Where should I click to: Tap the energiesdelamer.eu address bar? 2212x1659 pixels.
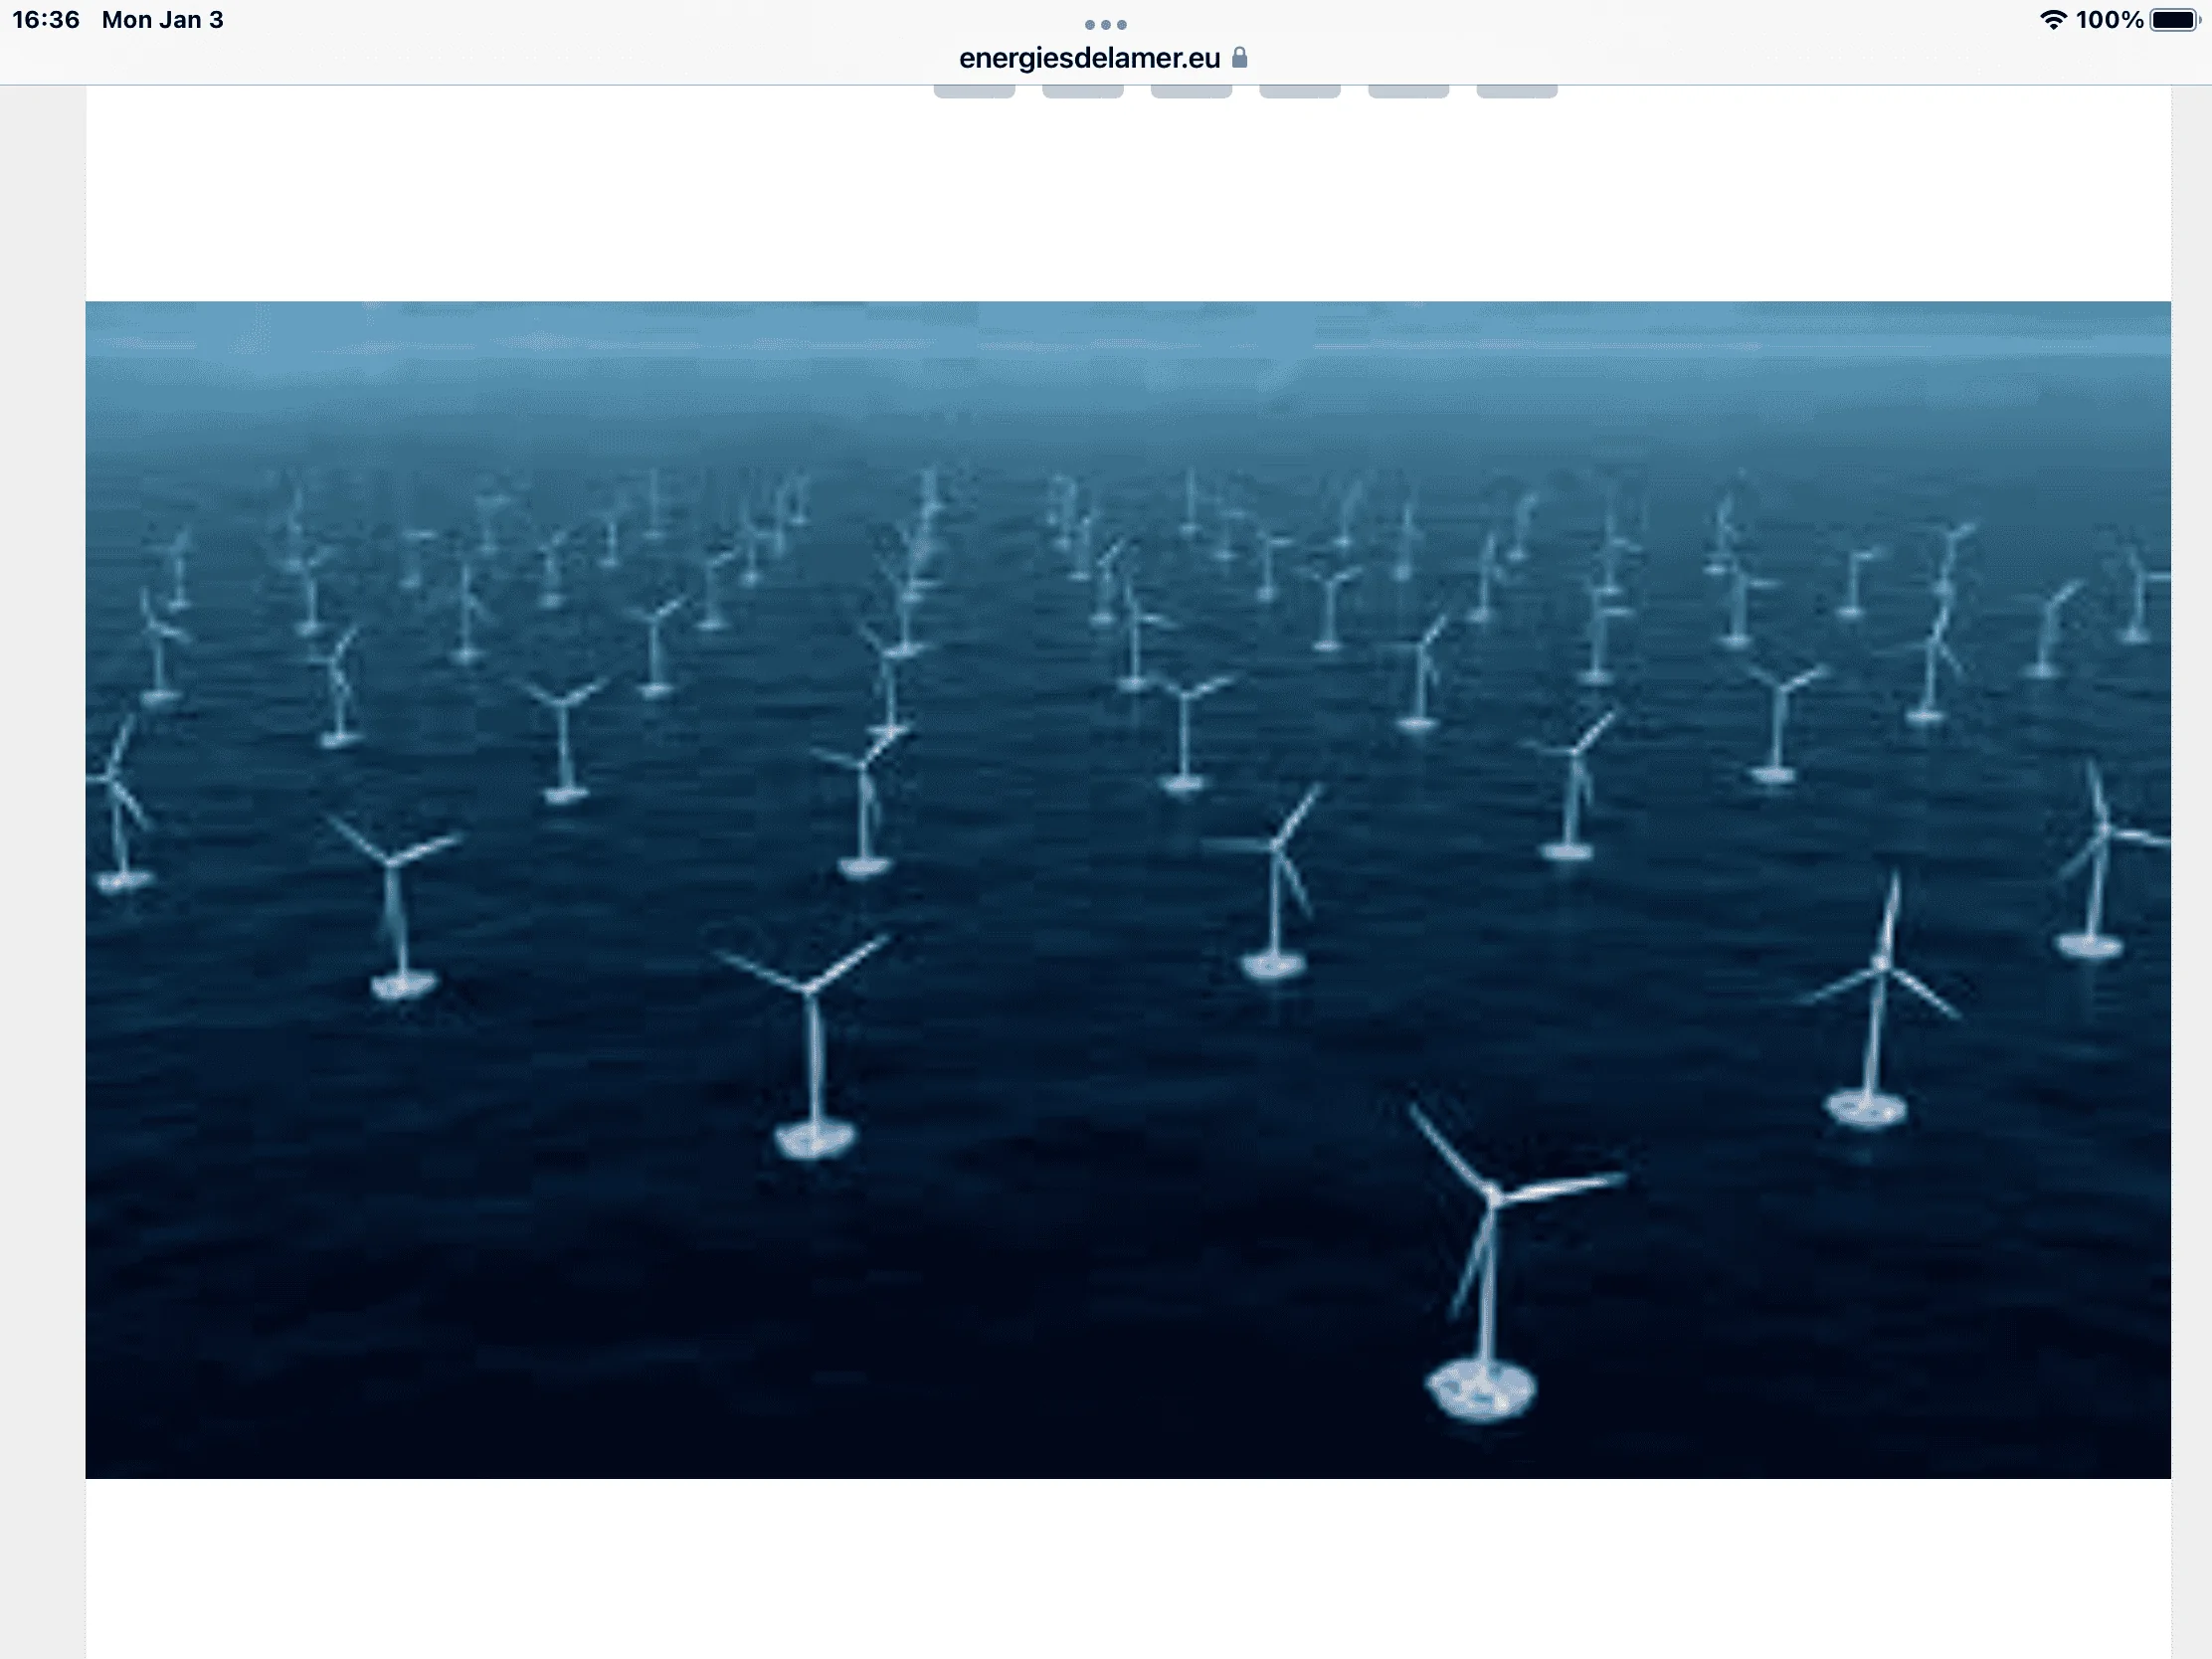coord(1103,58)
